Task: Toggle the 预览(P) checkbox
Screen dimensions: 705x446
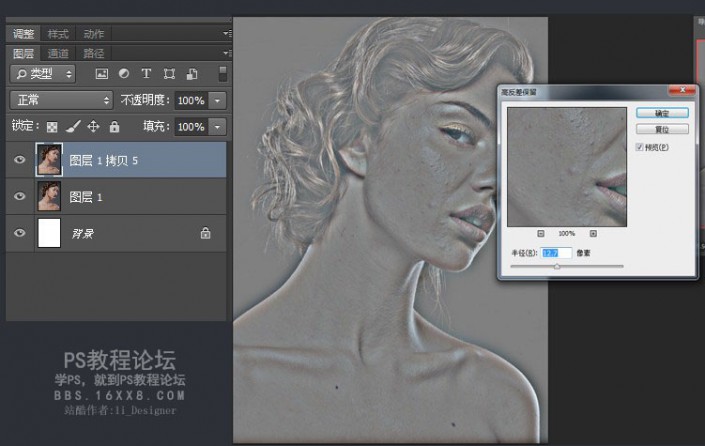Action: tap(639, 147)
